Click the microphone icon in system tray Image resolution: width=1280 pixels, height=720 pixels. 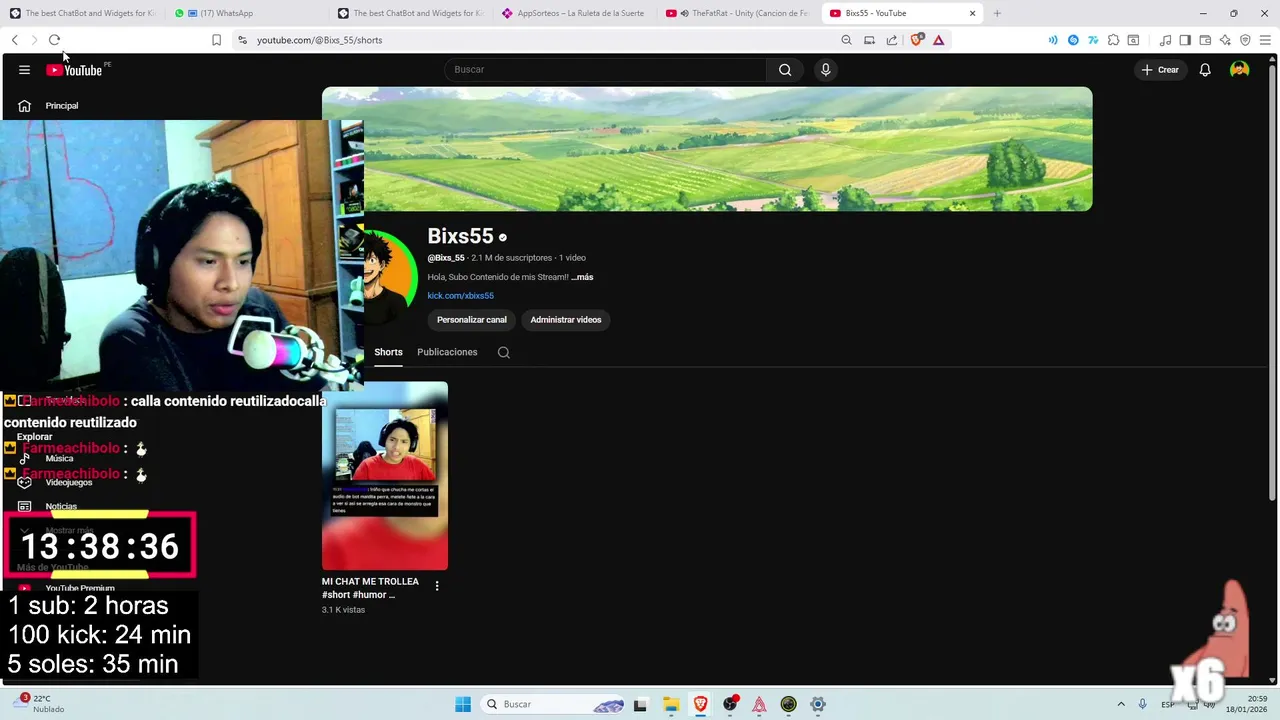(x=1142, y=704)
